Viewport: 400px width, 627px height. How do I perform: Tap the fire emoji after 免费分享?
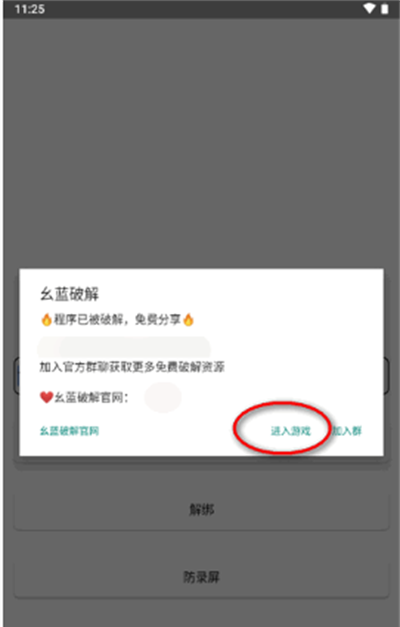[188, 319]
